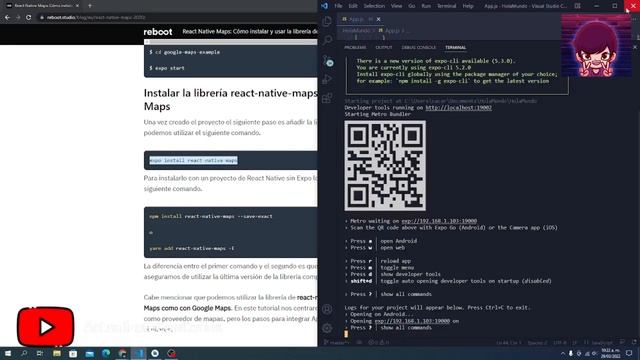
Task: Switch to the Debug Console tab
Action: (x=419, y=48)
